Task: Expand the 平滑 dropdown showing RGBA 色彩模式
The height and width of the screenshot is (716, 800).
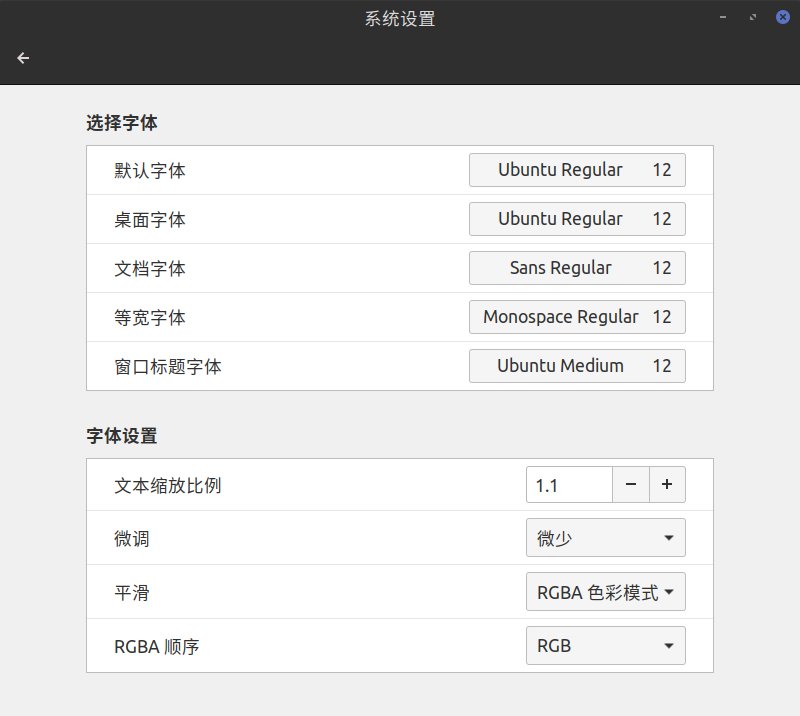Action: (x=605, y=592)
